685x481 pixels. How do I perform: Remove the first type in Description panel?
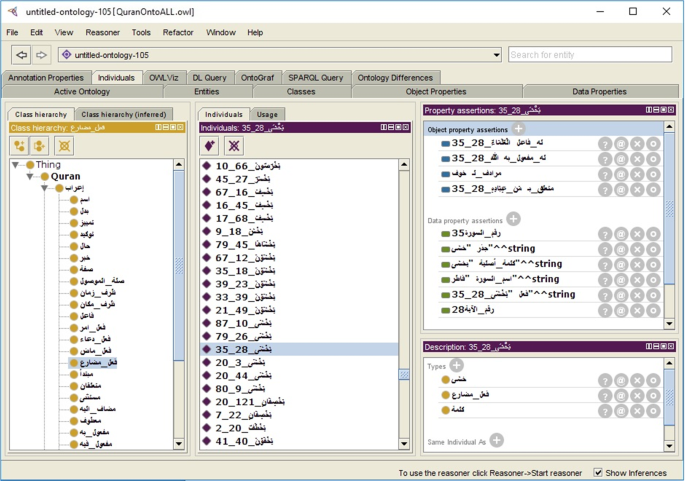pyautogui.click(x=637, y=381)
